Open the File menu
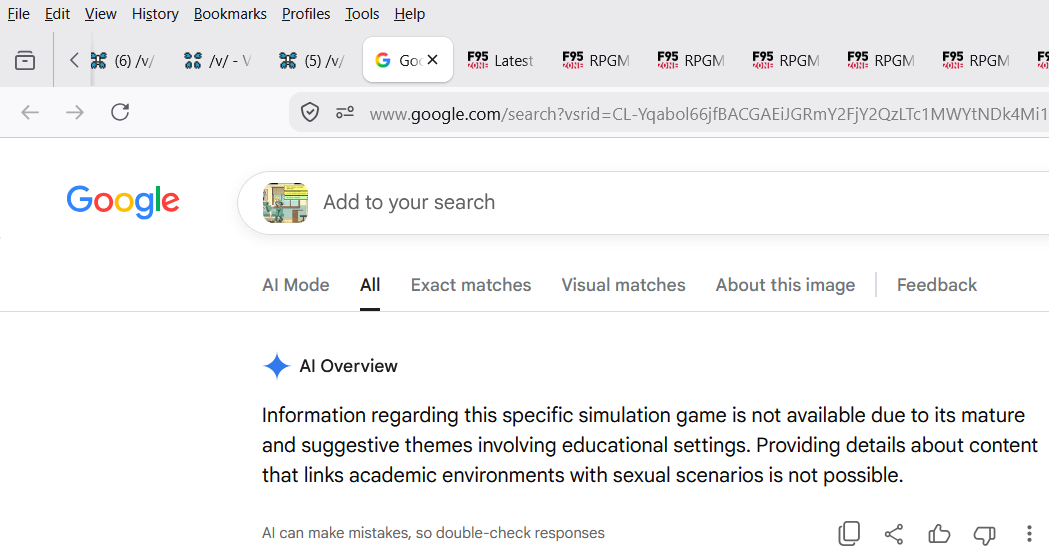This screenshot has height=555, width=1049. pyautogui.click(x=18, y=14)
